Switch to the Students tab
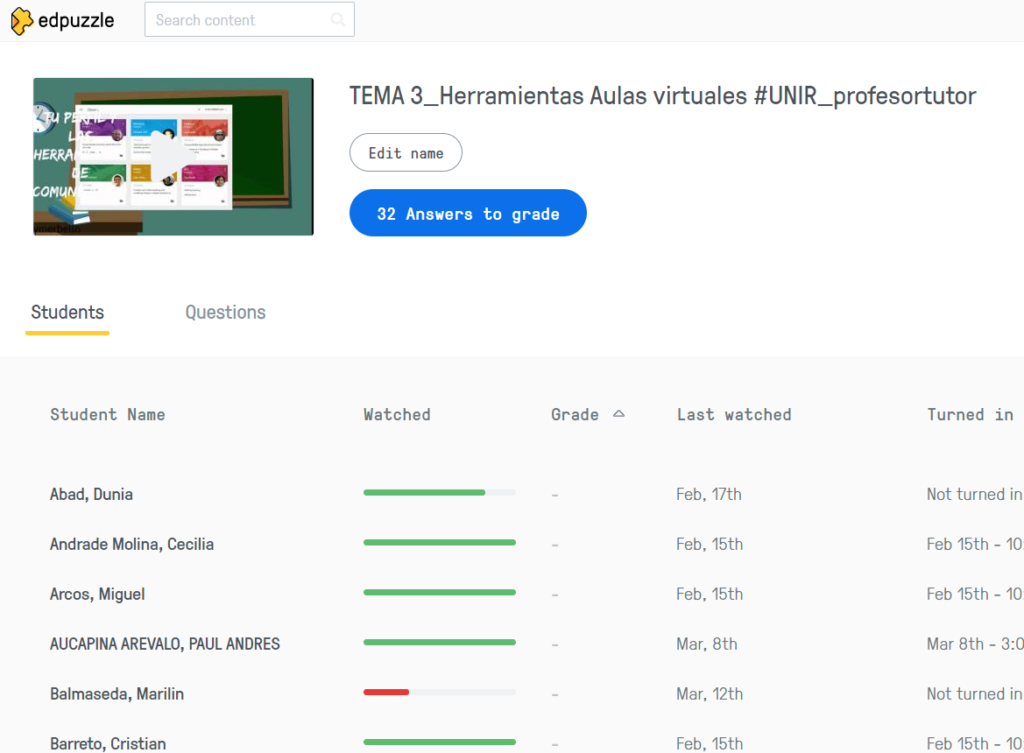The height and width of the screenshot is (753, 1024). [67, 312]
